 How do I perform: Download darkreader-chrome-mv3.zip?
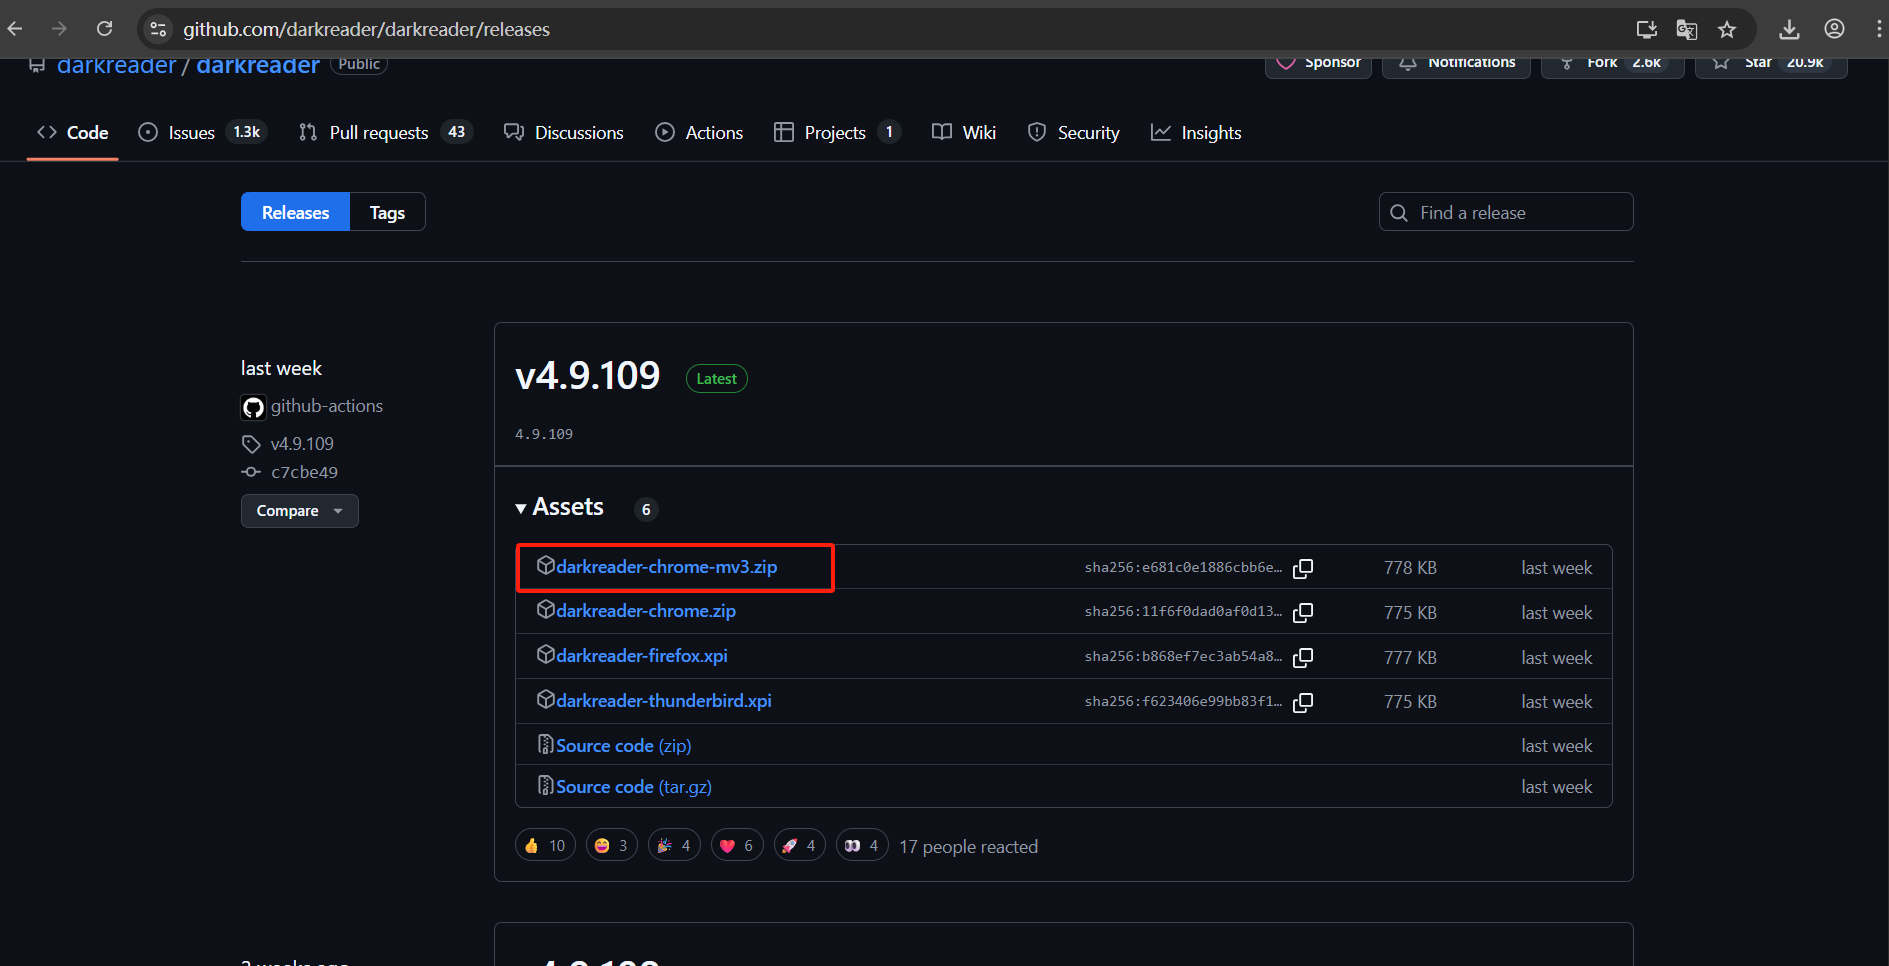(x=666, y=567)
